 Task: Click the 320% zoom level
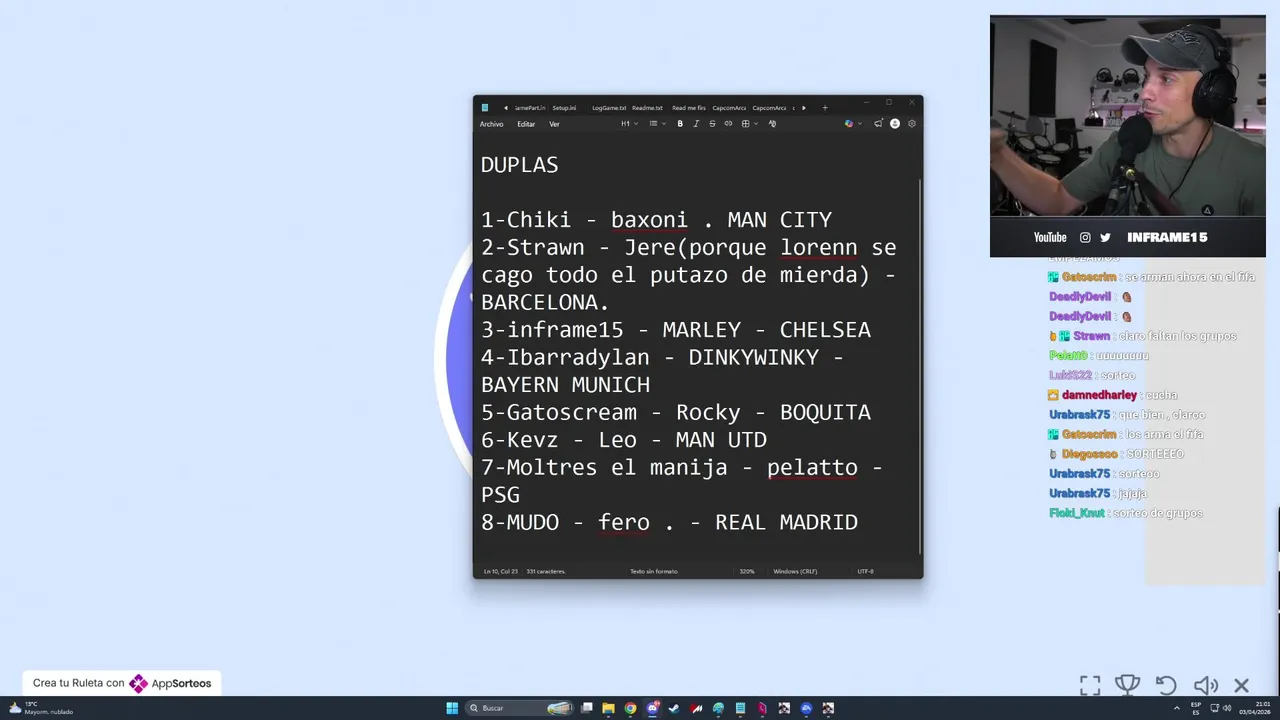[x=747, y=571]
